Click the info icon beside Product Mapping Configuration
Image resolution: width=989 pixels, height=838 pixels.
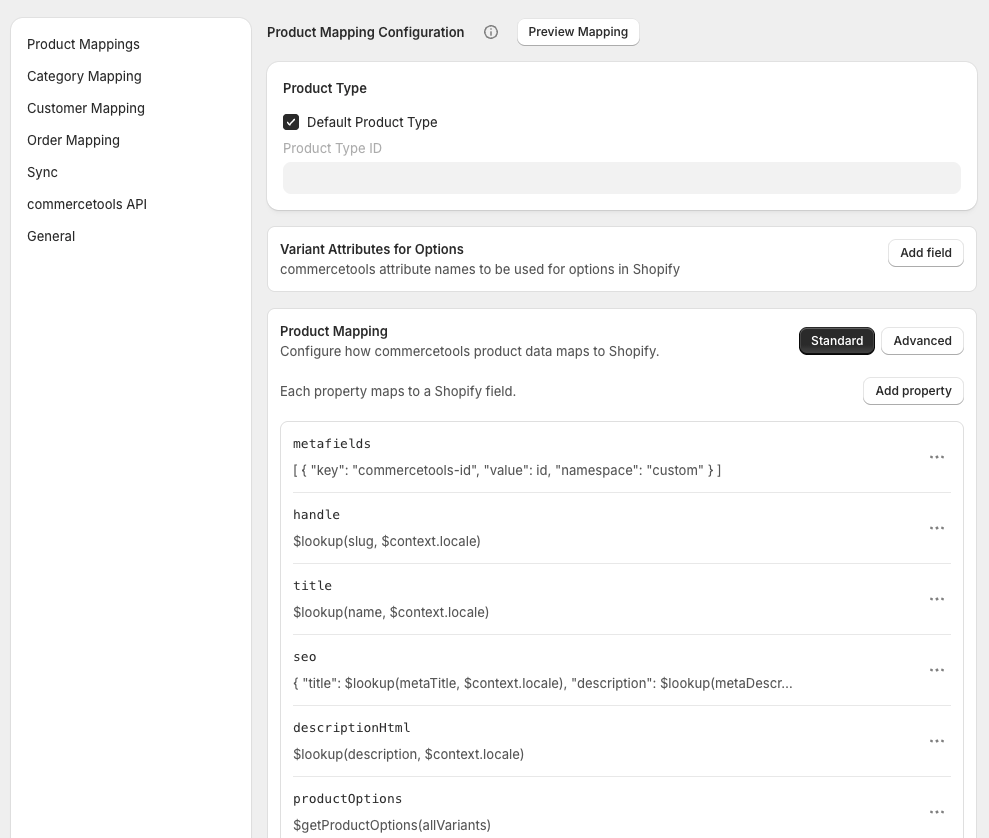click(x=491, y=32)
